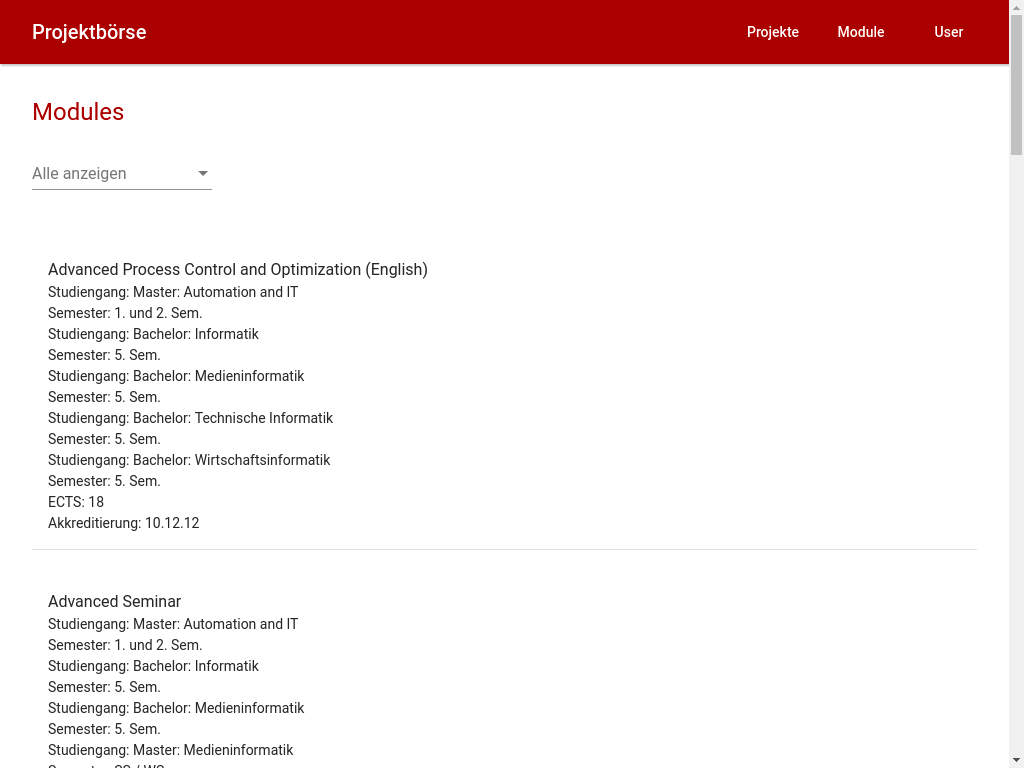Go to Projektbörse home via header title
The image size is (1024, 768).
(89, 32)
